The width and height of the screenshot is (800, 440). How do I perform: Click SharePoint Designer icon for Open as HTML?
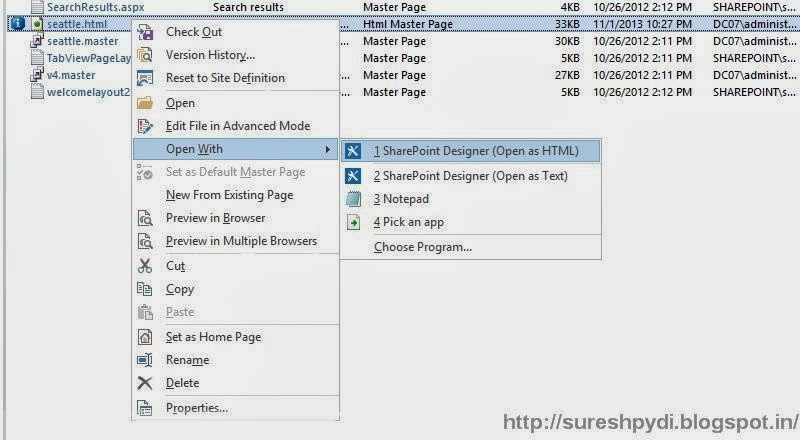[353, 151]
